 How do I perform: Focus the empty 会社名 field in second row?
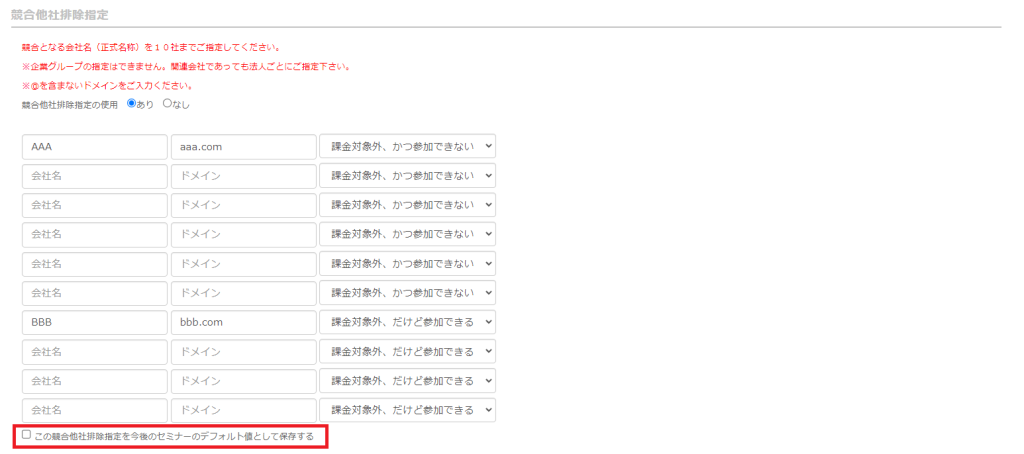94,176
